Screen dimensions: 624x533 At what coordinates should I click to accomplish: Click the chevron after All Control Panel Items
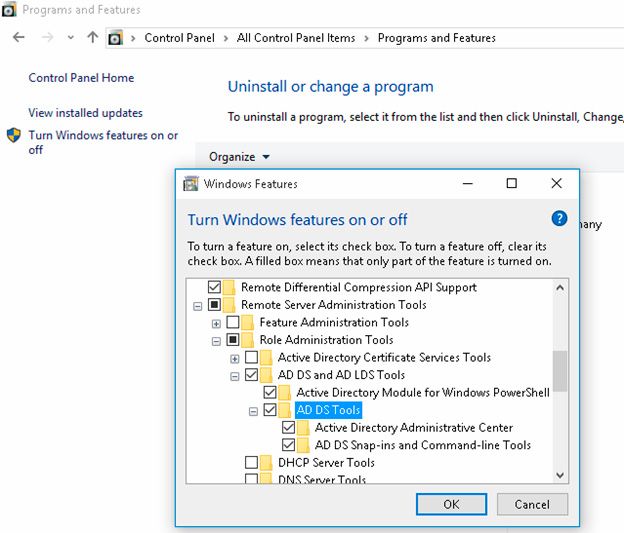pyautogui.click(x=367, y=38)
